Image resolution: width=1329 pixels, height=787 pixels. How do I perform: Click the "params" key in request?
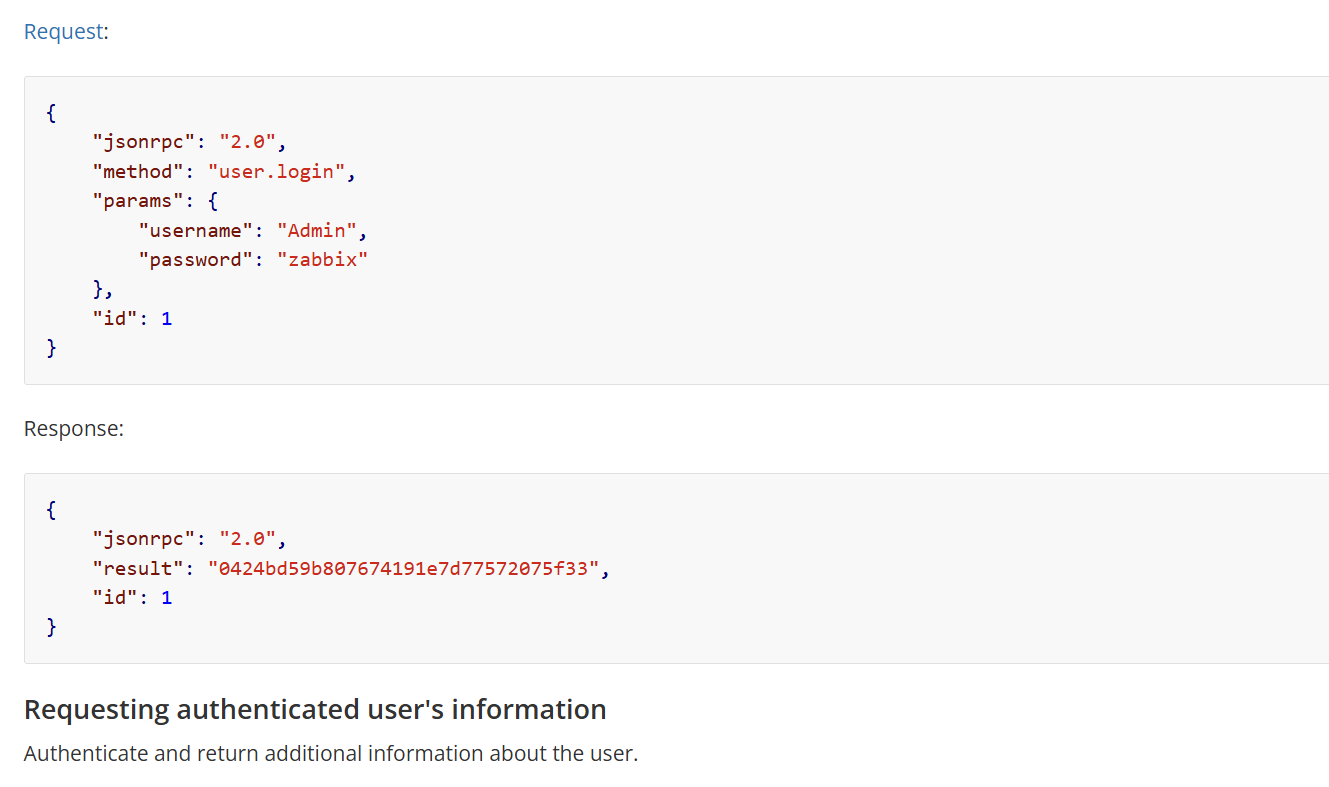click(x=138, y=201)
